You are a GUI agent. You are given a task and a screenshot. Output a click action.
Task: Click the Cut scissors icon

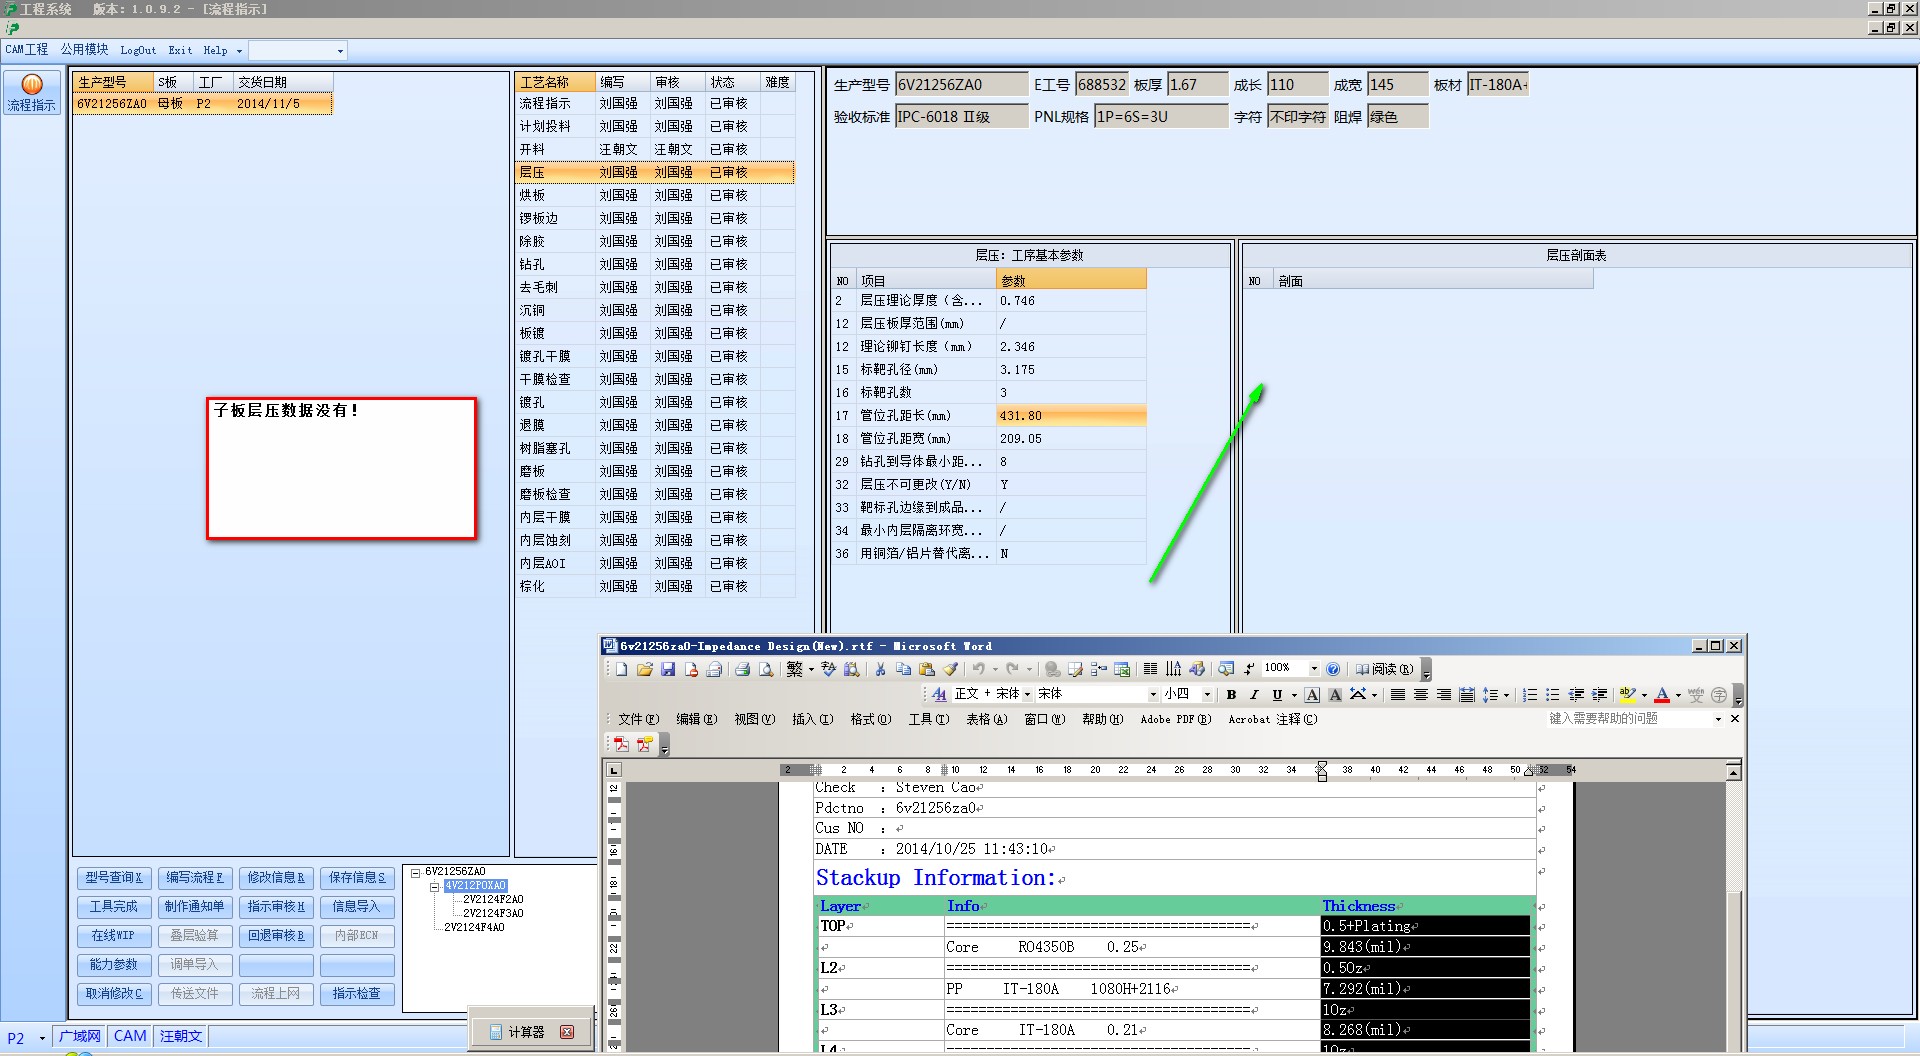pos(880,669)
